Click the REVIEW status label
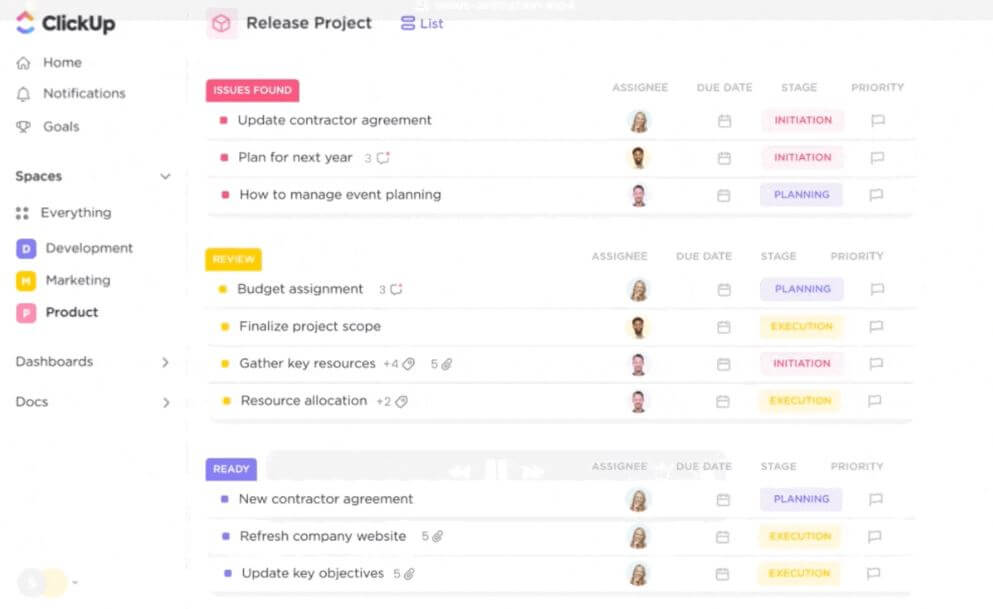 pyautogui.click(x=233, y=259)
